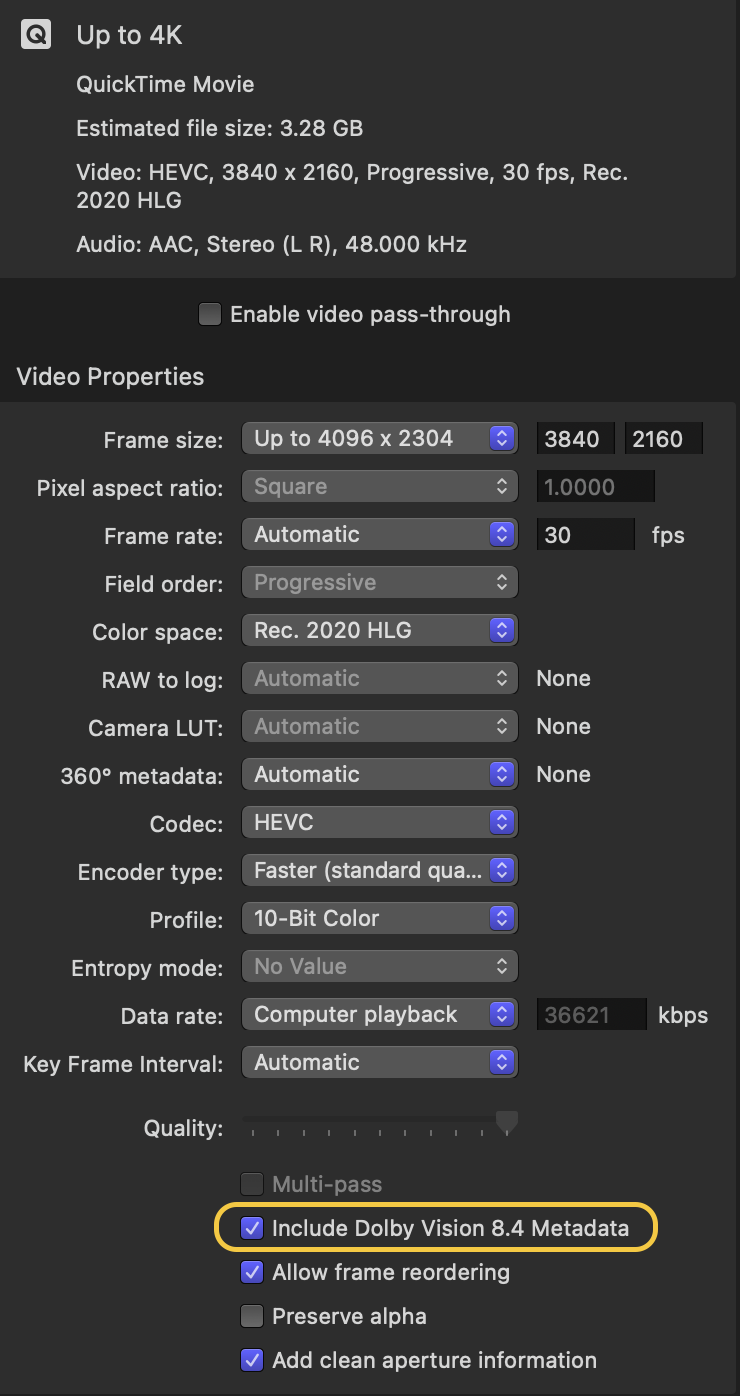Change the Color space dropdown

pos(380,630)
